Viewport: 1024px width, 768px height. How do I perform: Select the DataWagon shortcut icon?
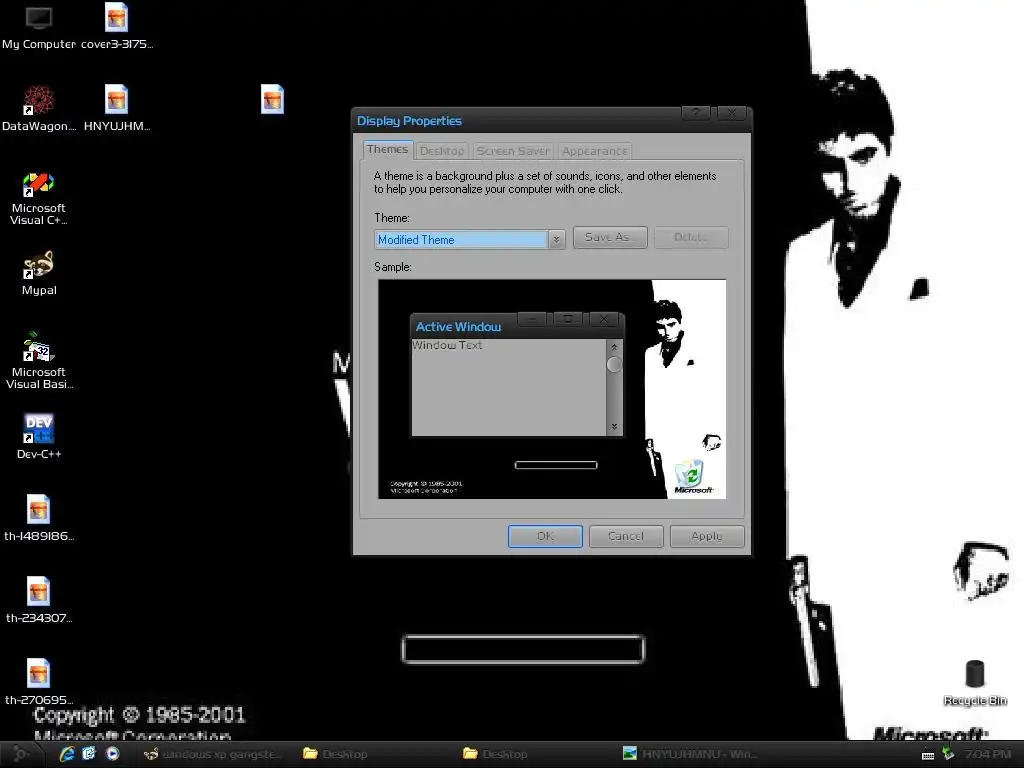point(39,108)
